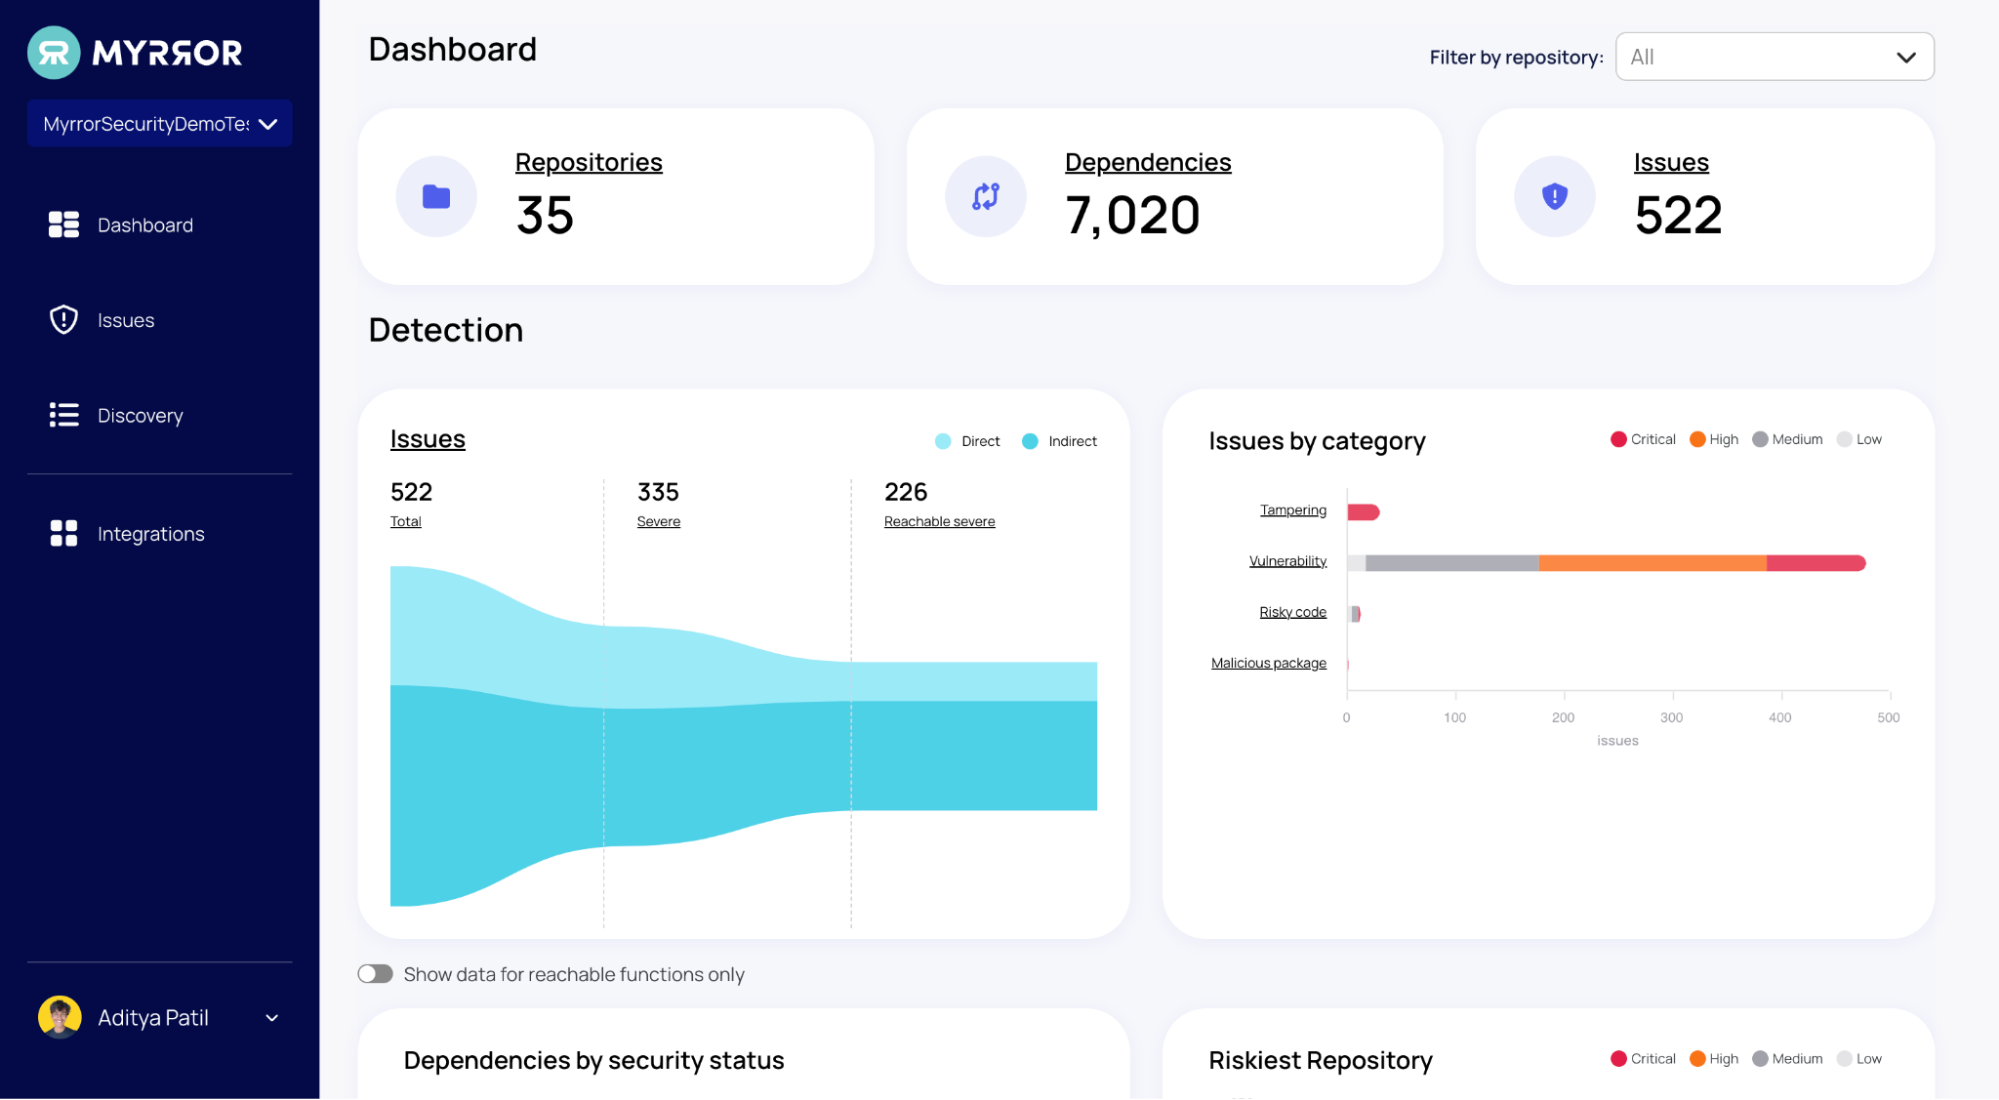Viewport: 1999px width, 1100px height.
Task: Open the Issues heading link in Detection
Action: [427, 439]
